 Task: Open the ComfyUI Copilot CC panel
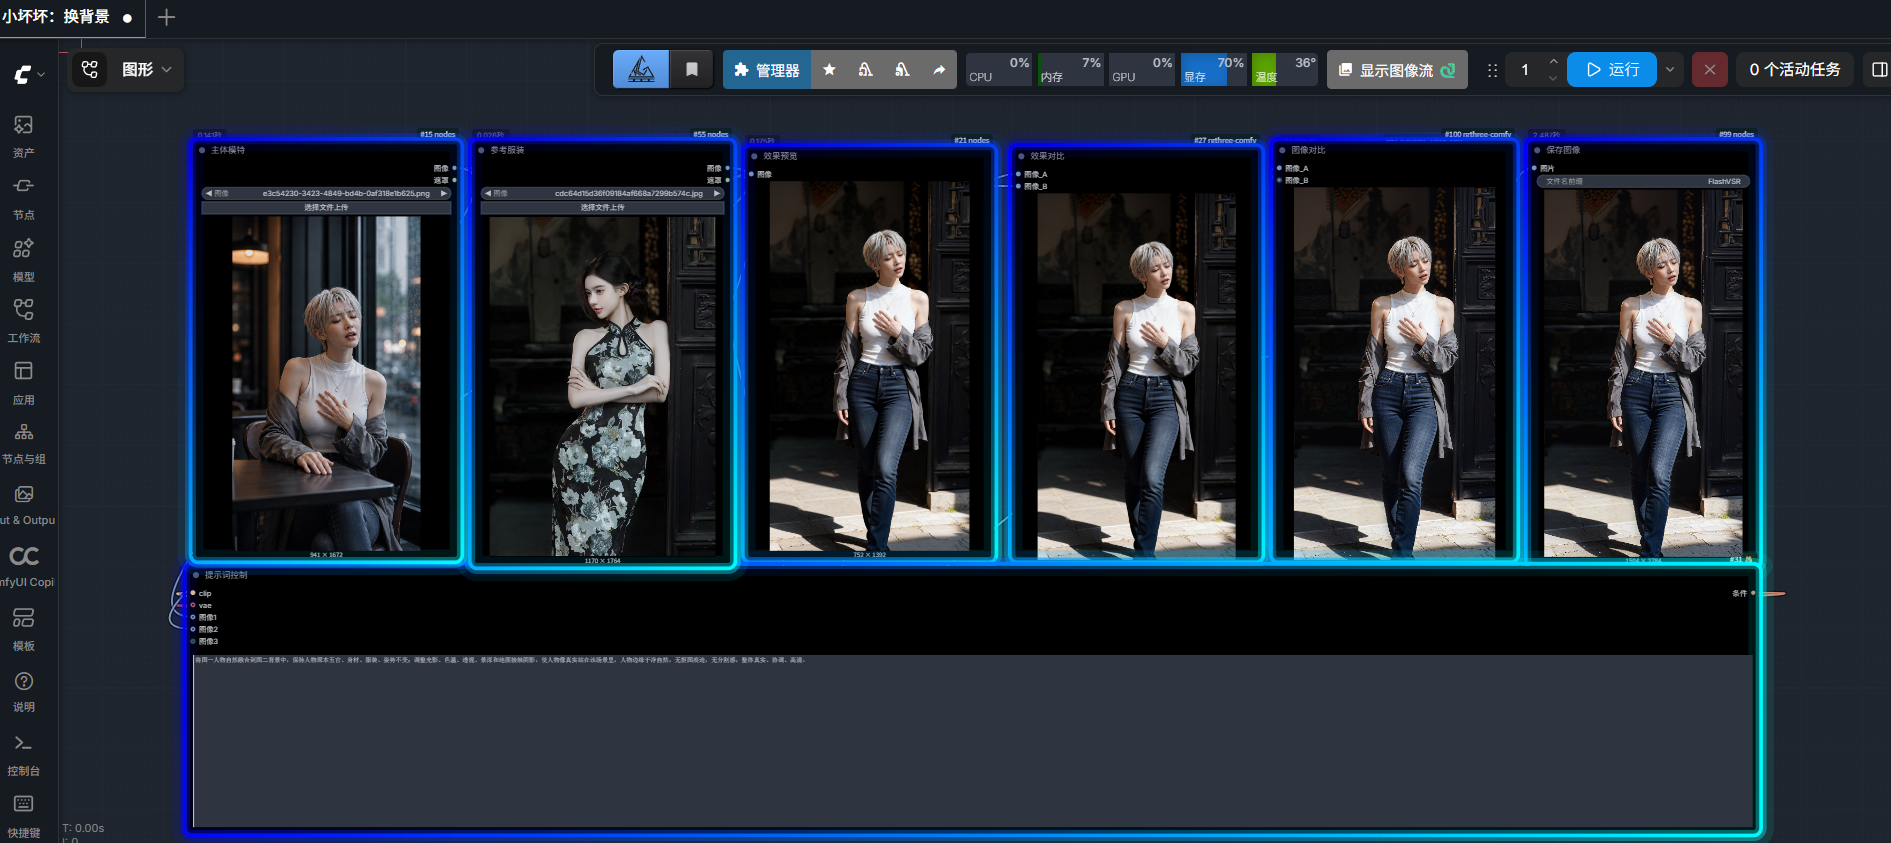(x=24, y=567)
